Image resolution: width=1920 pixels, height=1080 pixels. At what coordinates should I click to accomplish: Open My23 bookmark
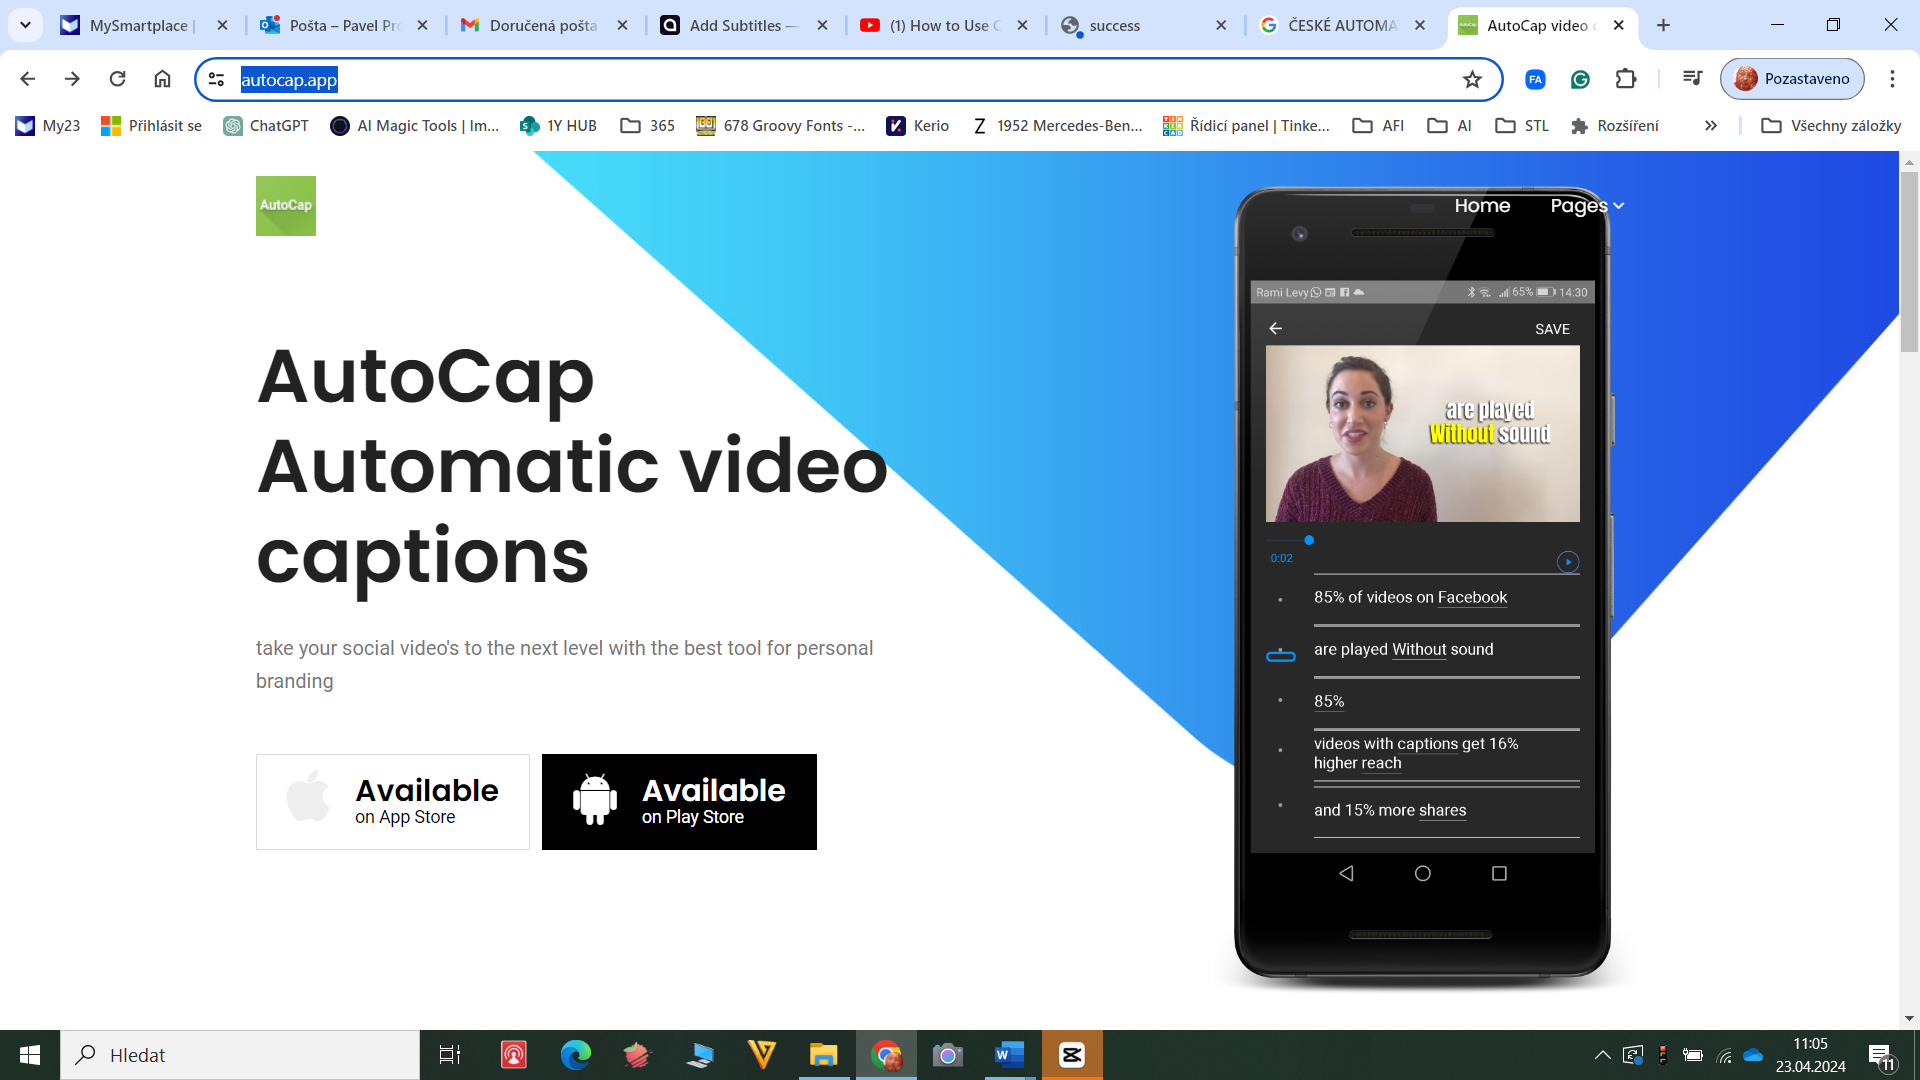tap(48, 125)
